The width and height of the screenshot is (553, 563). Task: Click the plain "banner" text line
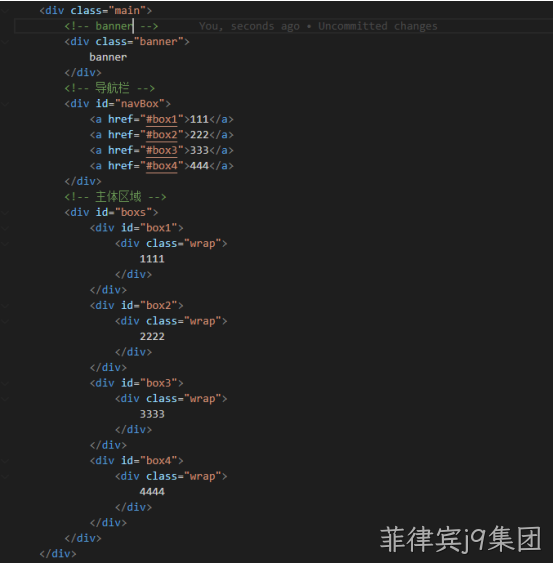click(108, 57)
